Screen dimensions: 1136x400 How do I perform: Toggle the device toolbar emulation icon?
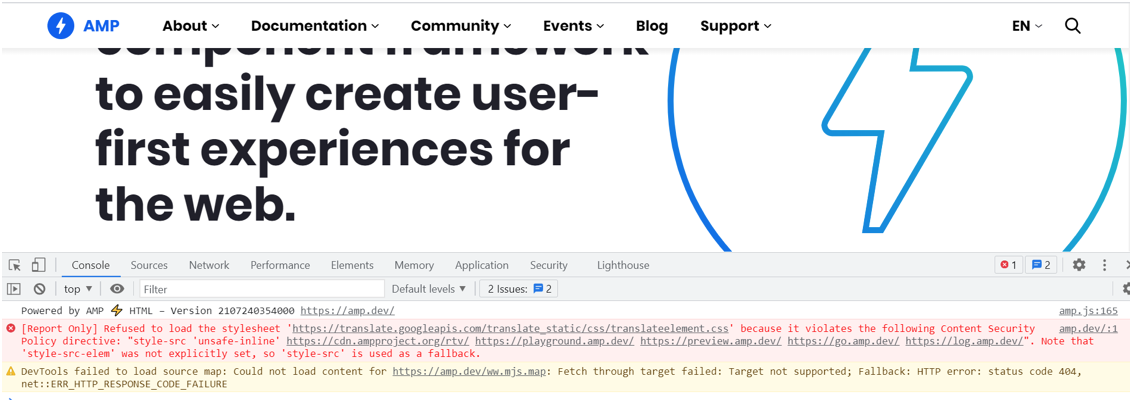click(x=38, y=265)
